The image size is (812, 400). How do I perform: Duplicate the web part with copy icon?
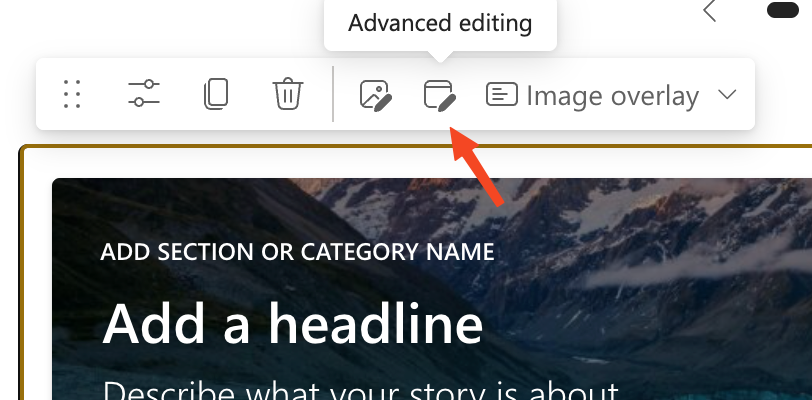pos(215,95)
